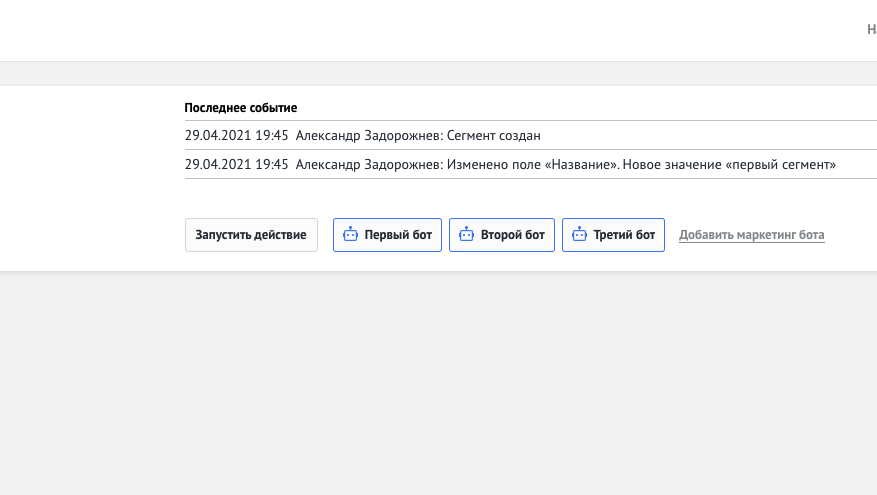Click the robot icon on Второй бот
Image resolution: width=877 pixels, height=495 pixels.
466,234
